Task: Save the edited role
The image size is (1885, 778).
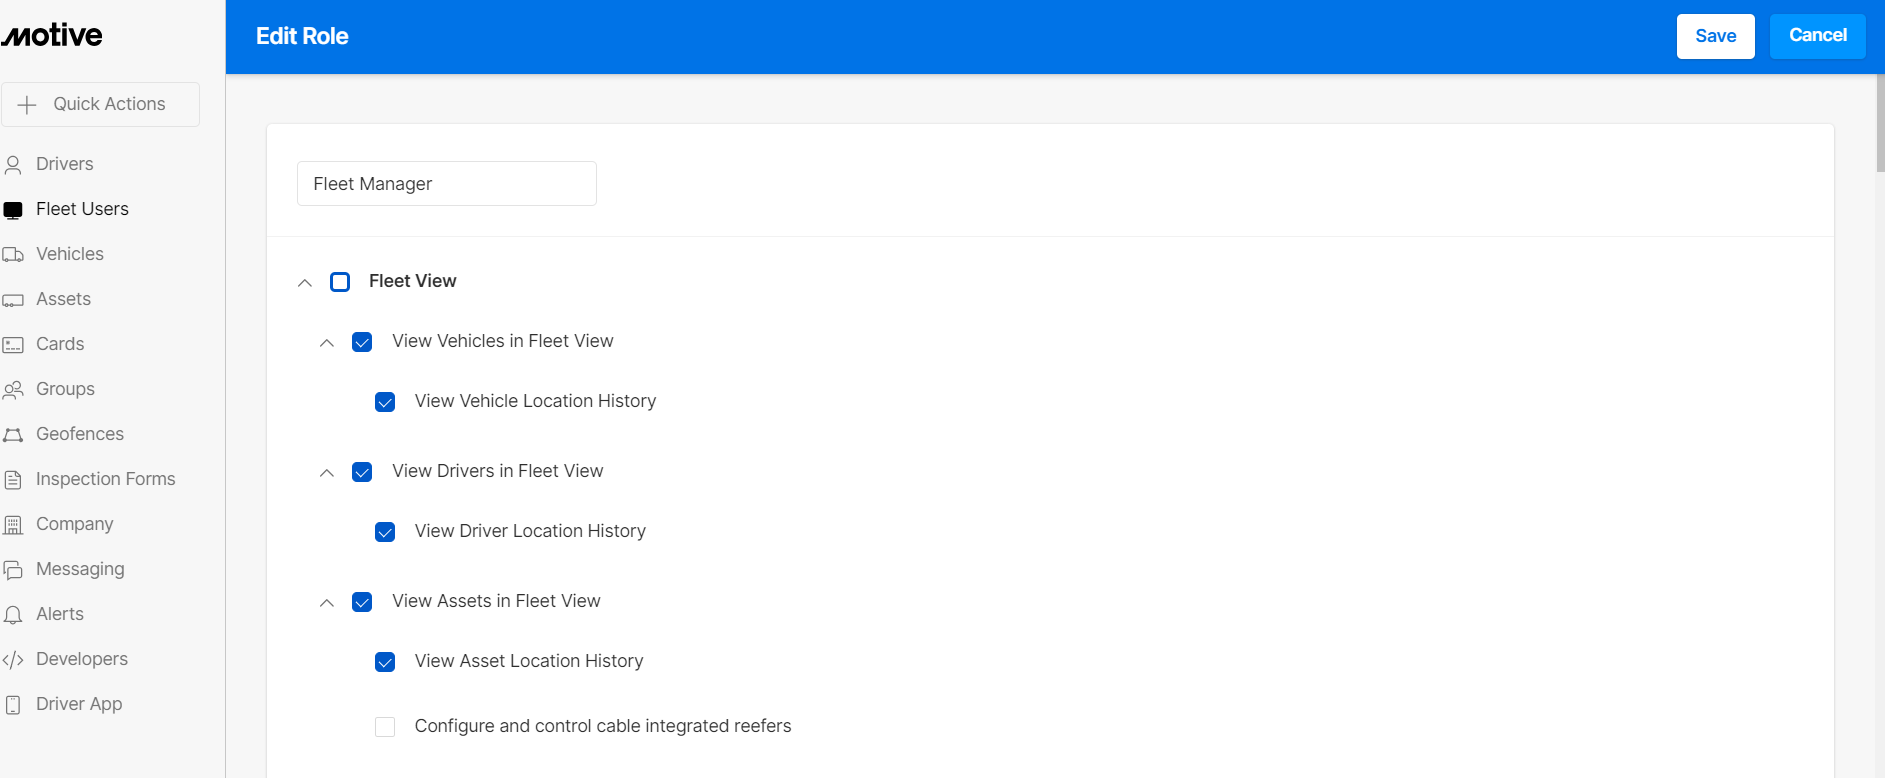Action: [1715, 36]
